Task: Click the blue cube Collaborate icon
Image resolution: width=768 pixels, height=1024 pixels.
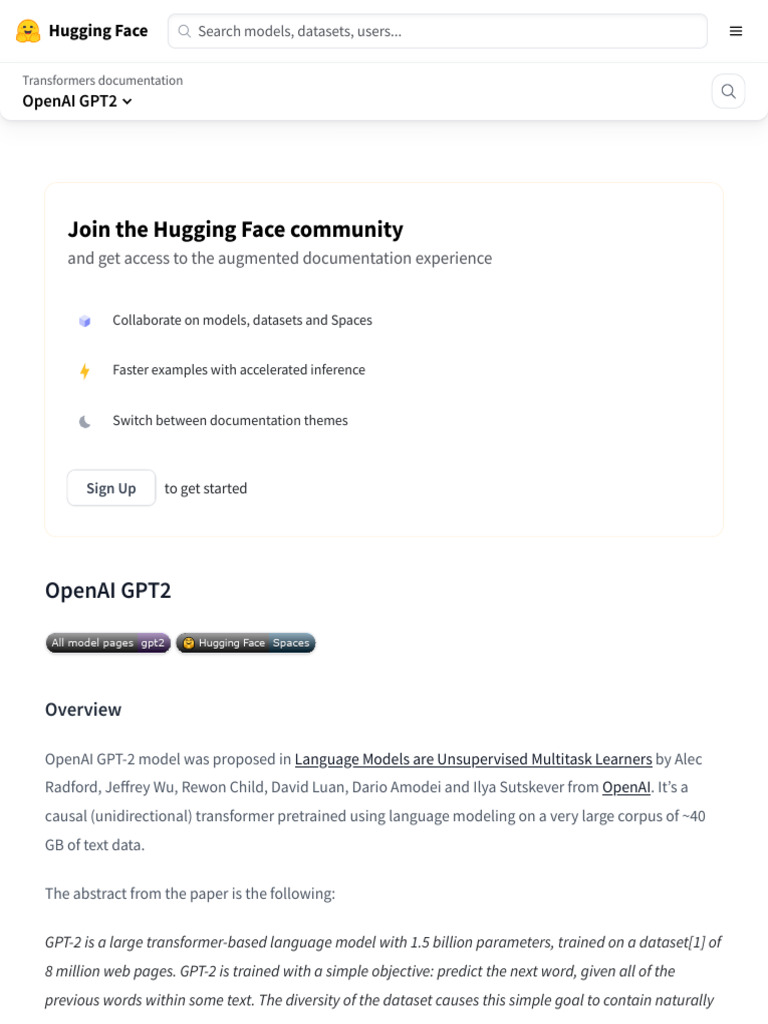Action: [85, 321]
